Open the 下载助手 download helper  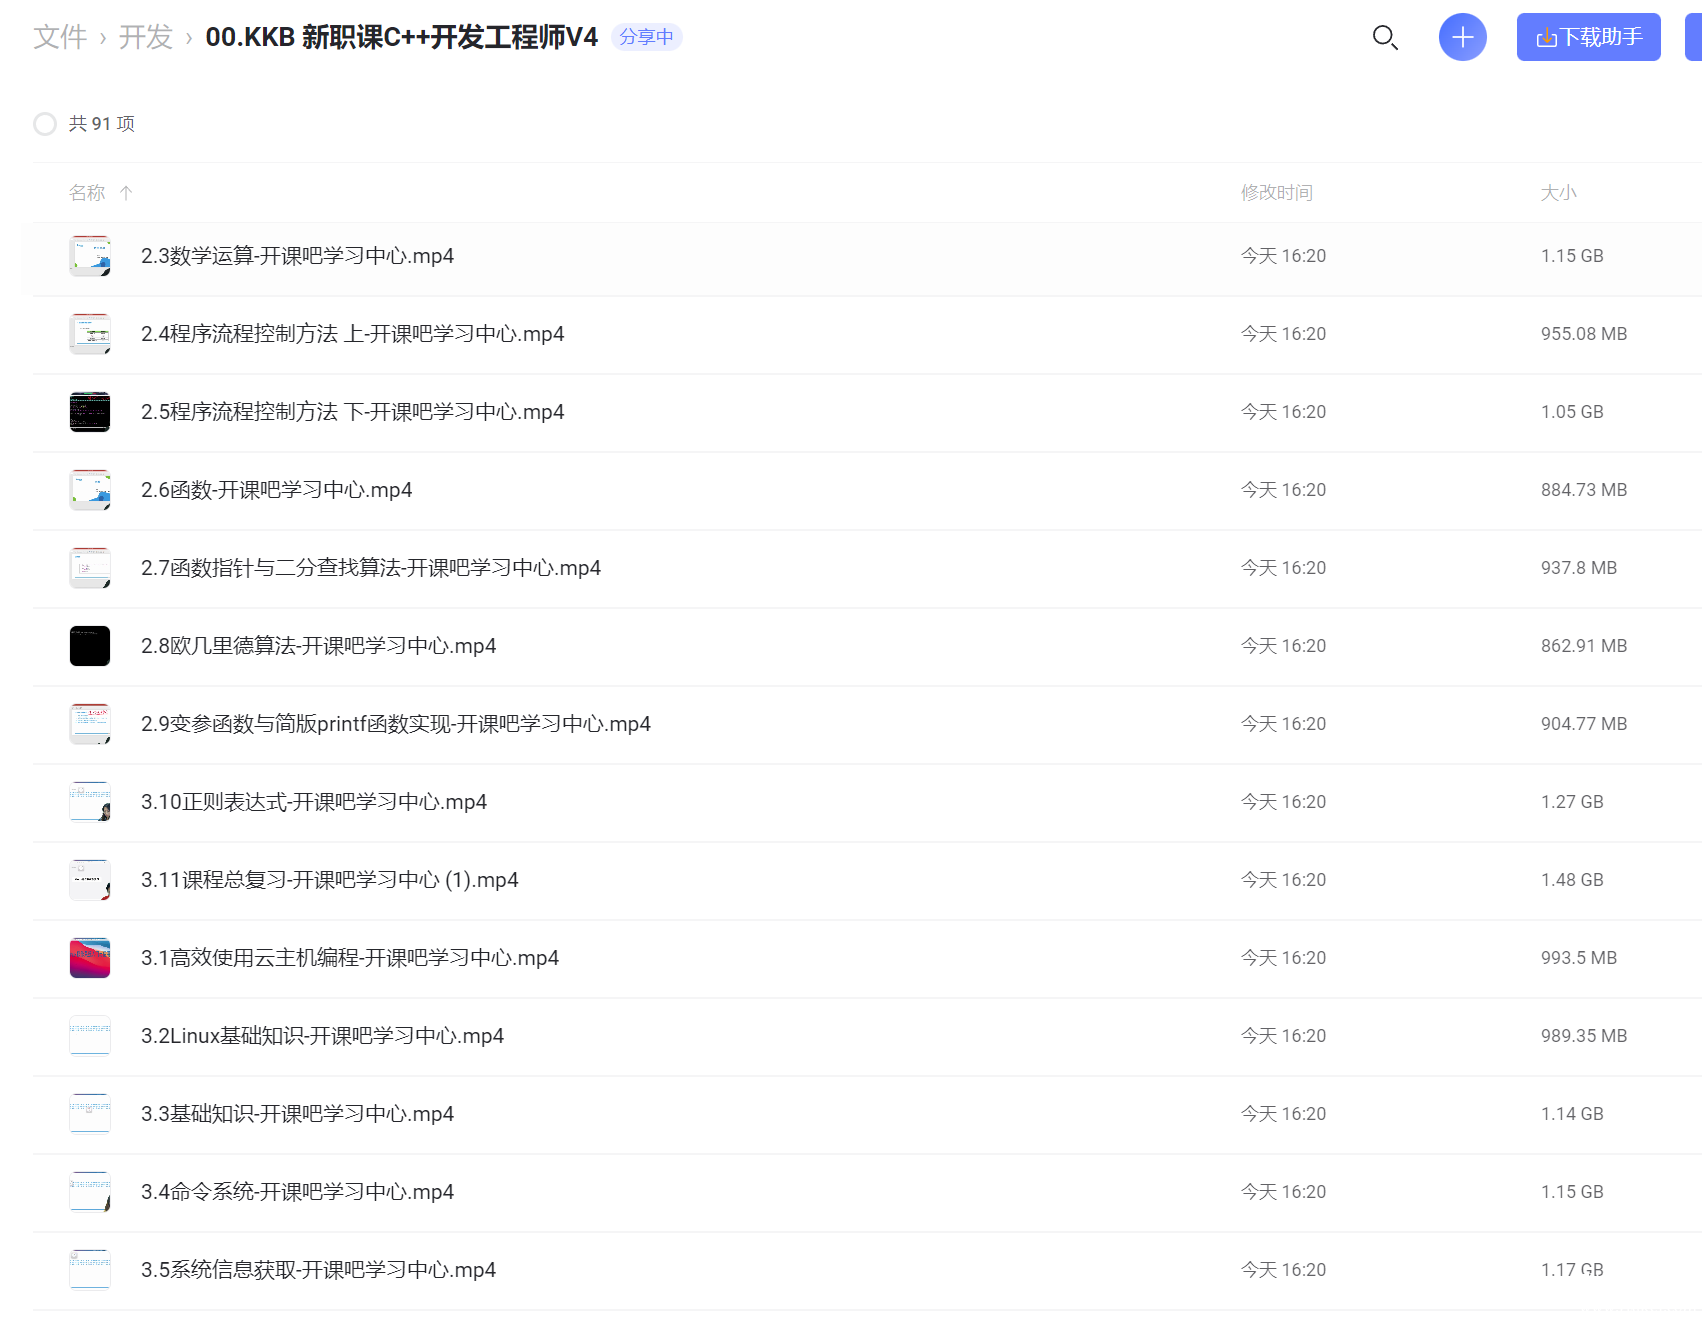1588,37
